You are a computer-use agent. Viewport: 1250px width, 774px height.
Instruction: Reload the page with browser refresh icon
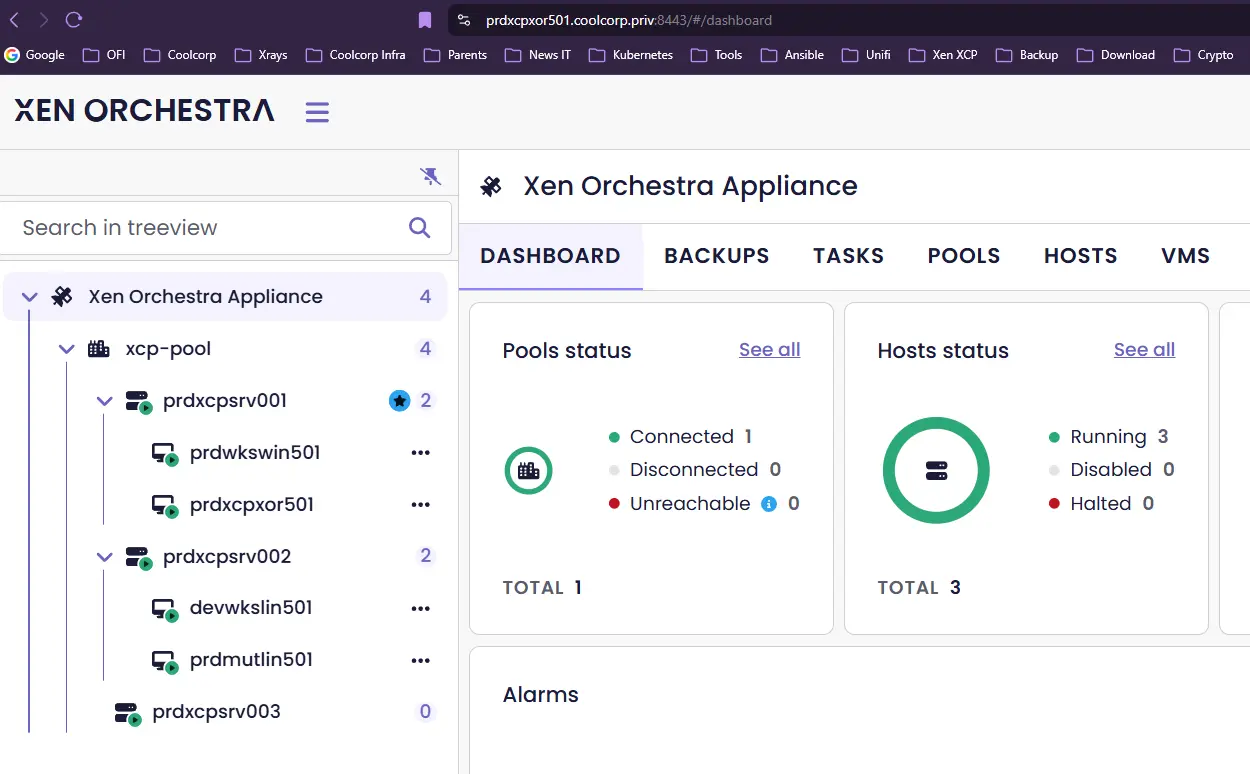[x=73, y=20]
